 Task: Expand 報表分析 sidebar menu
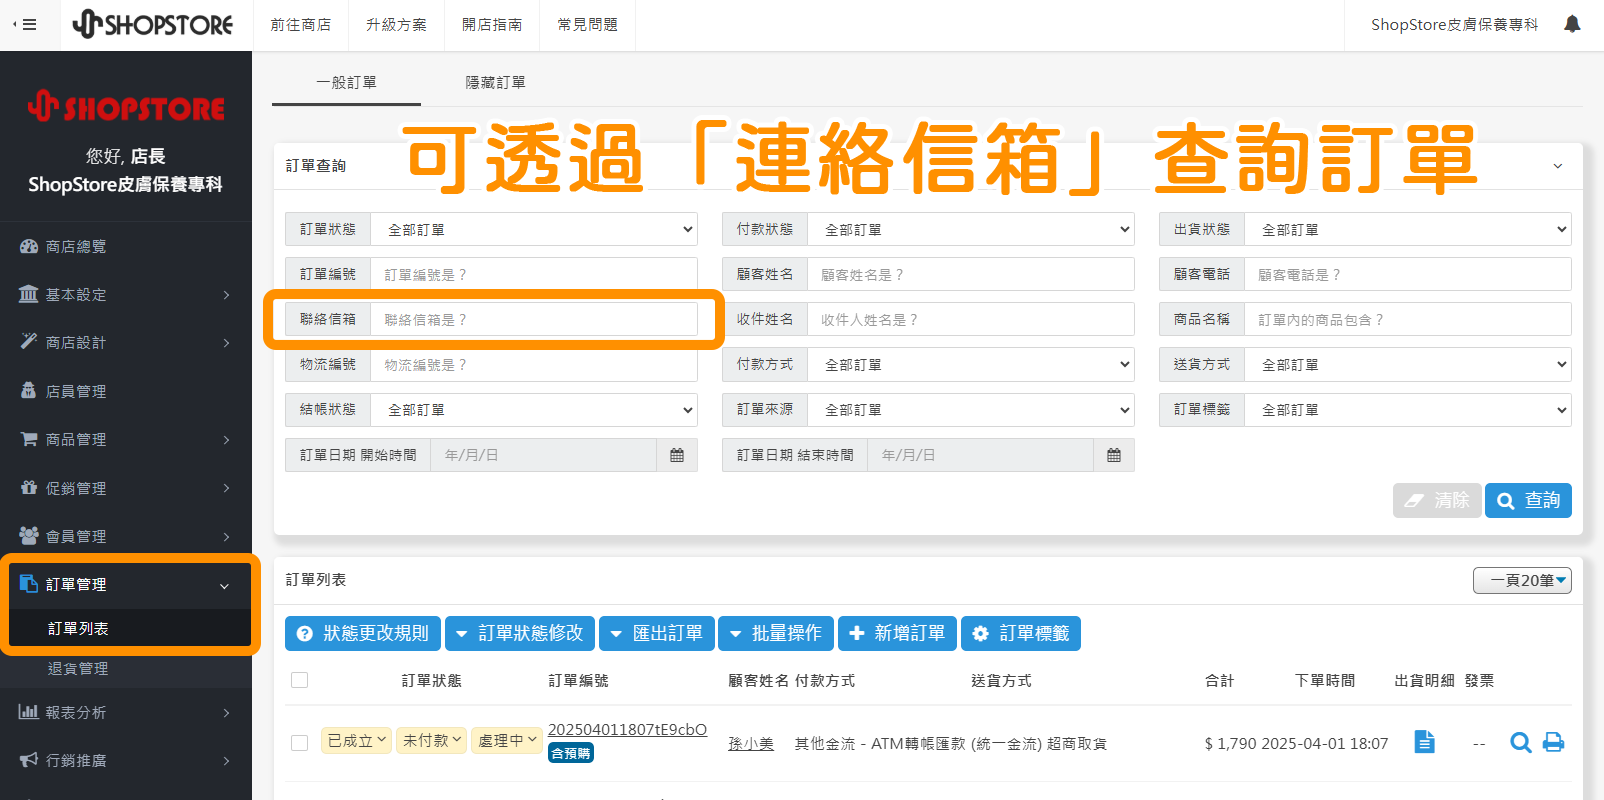click(x=125, y=712)
